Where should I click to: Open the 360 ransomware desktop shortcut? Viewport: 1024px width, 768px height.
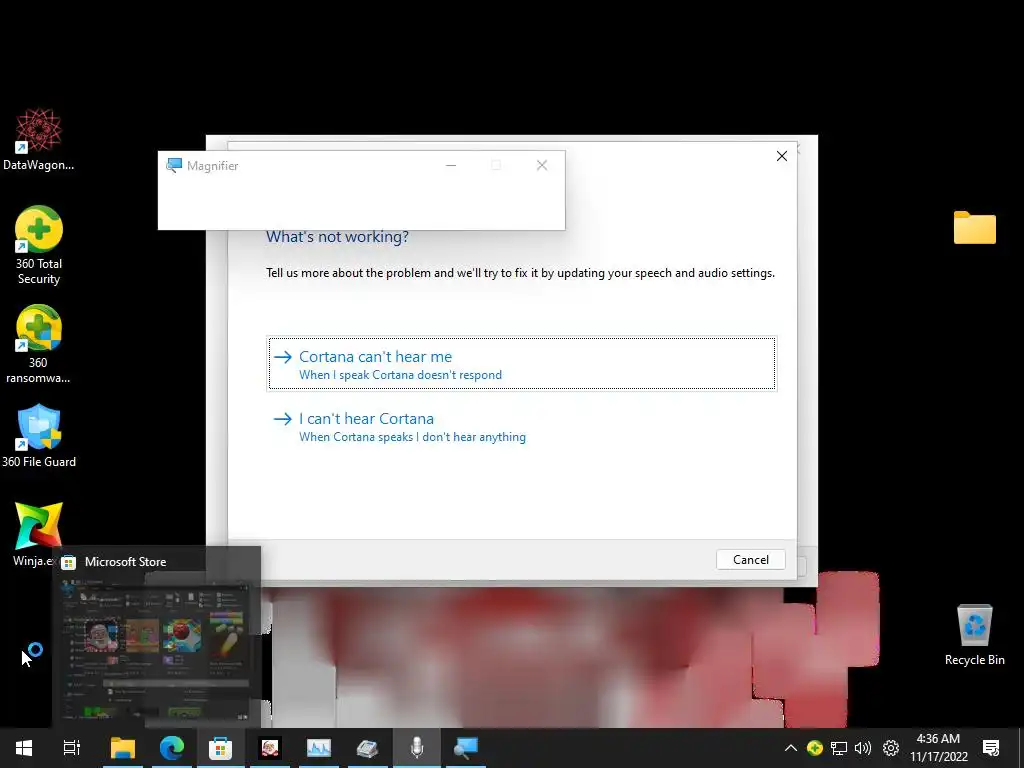(39, 344)
